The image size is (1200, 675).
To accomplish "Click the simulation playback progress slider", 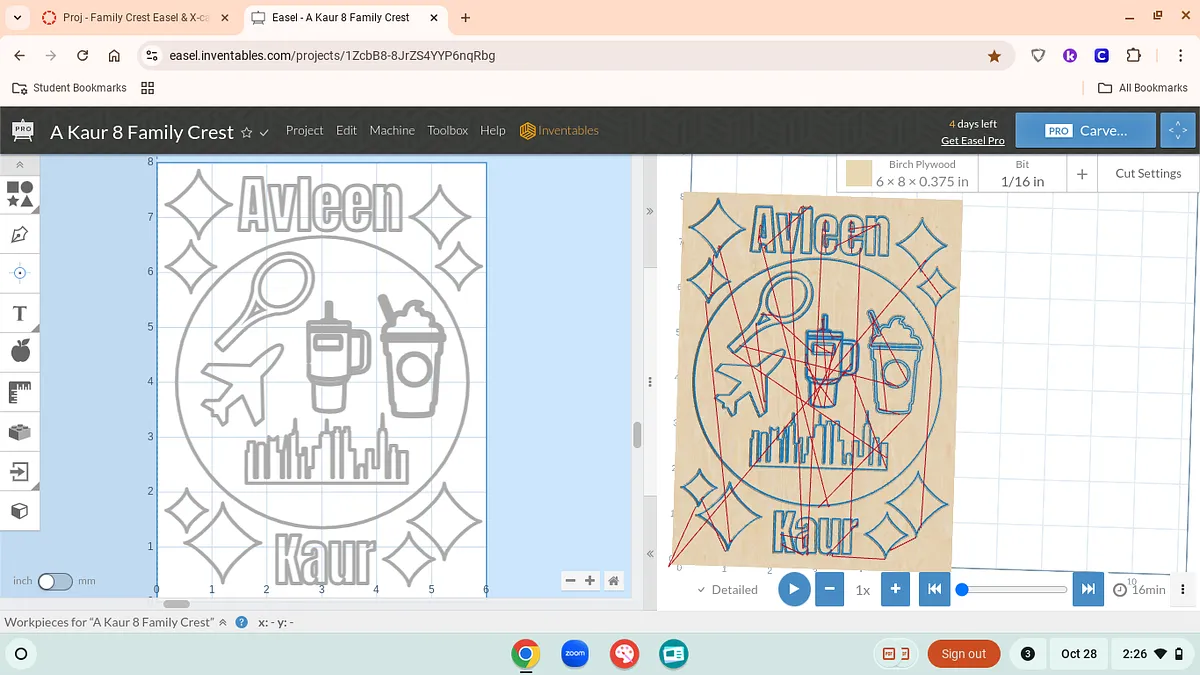I will pyautogui.click(x=1014, y=590).
